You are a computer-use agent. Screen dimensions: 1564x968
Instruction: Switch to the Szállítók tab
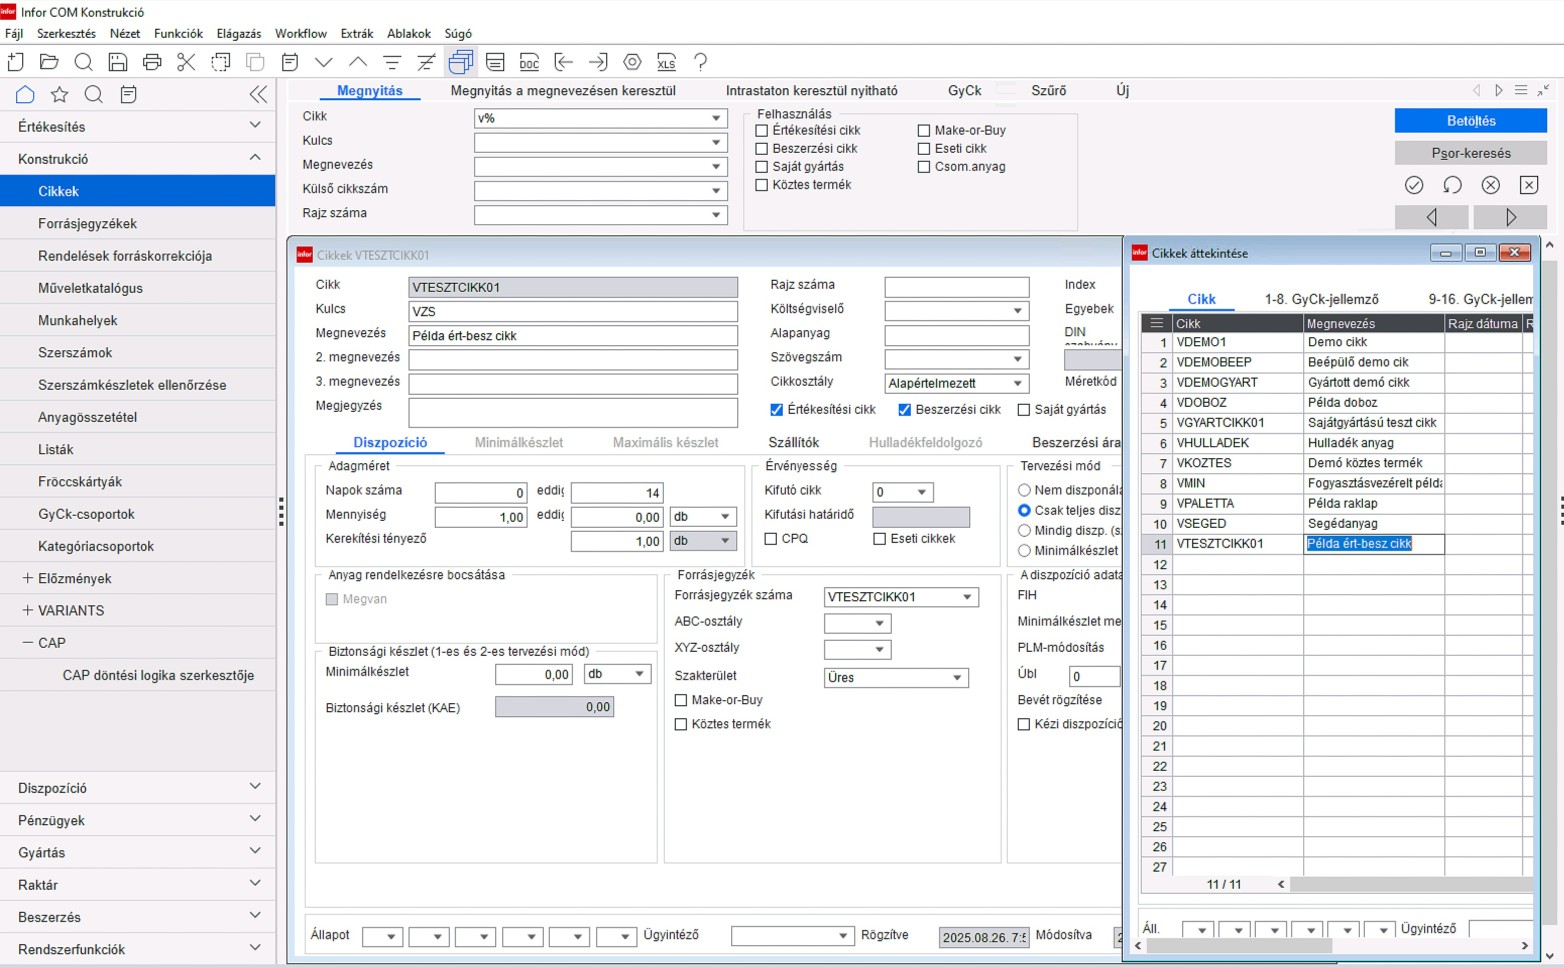pyautogui.click(x=793, y=442)
